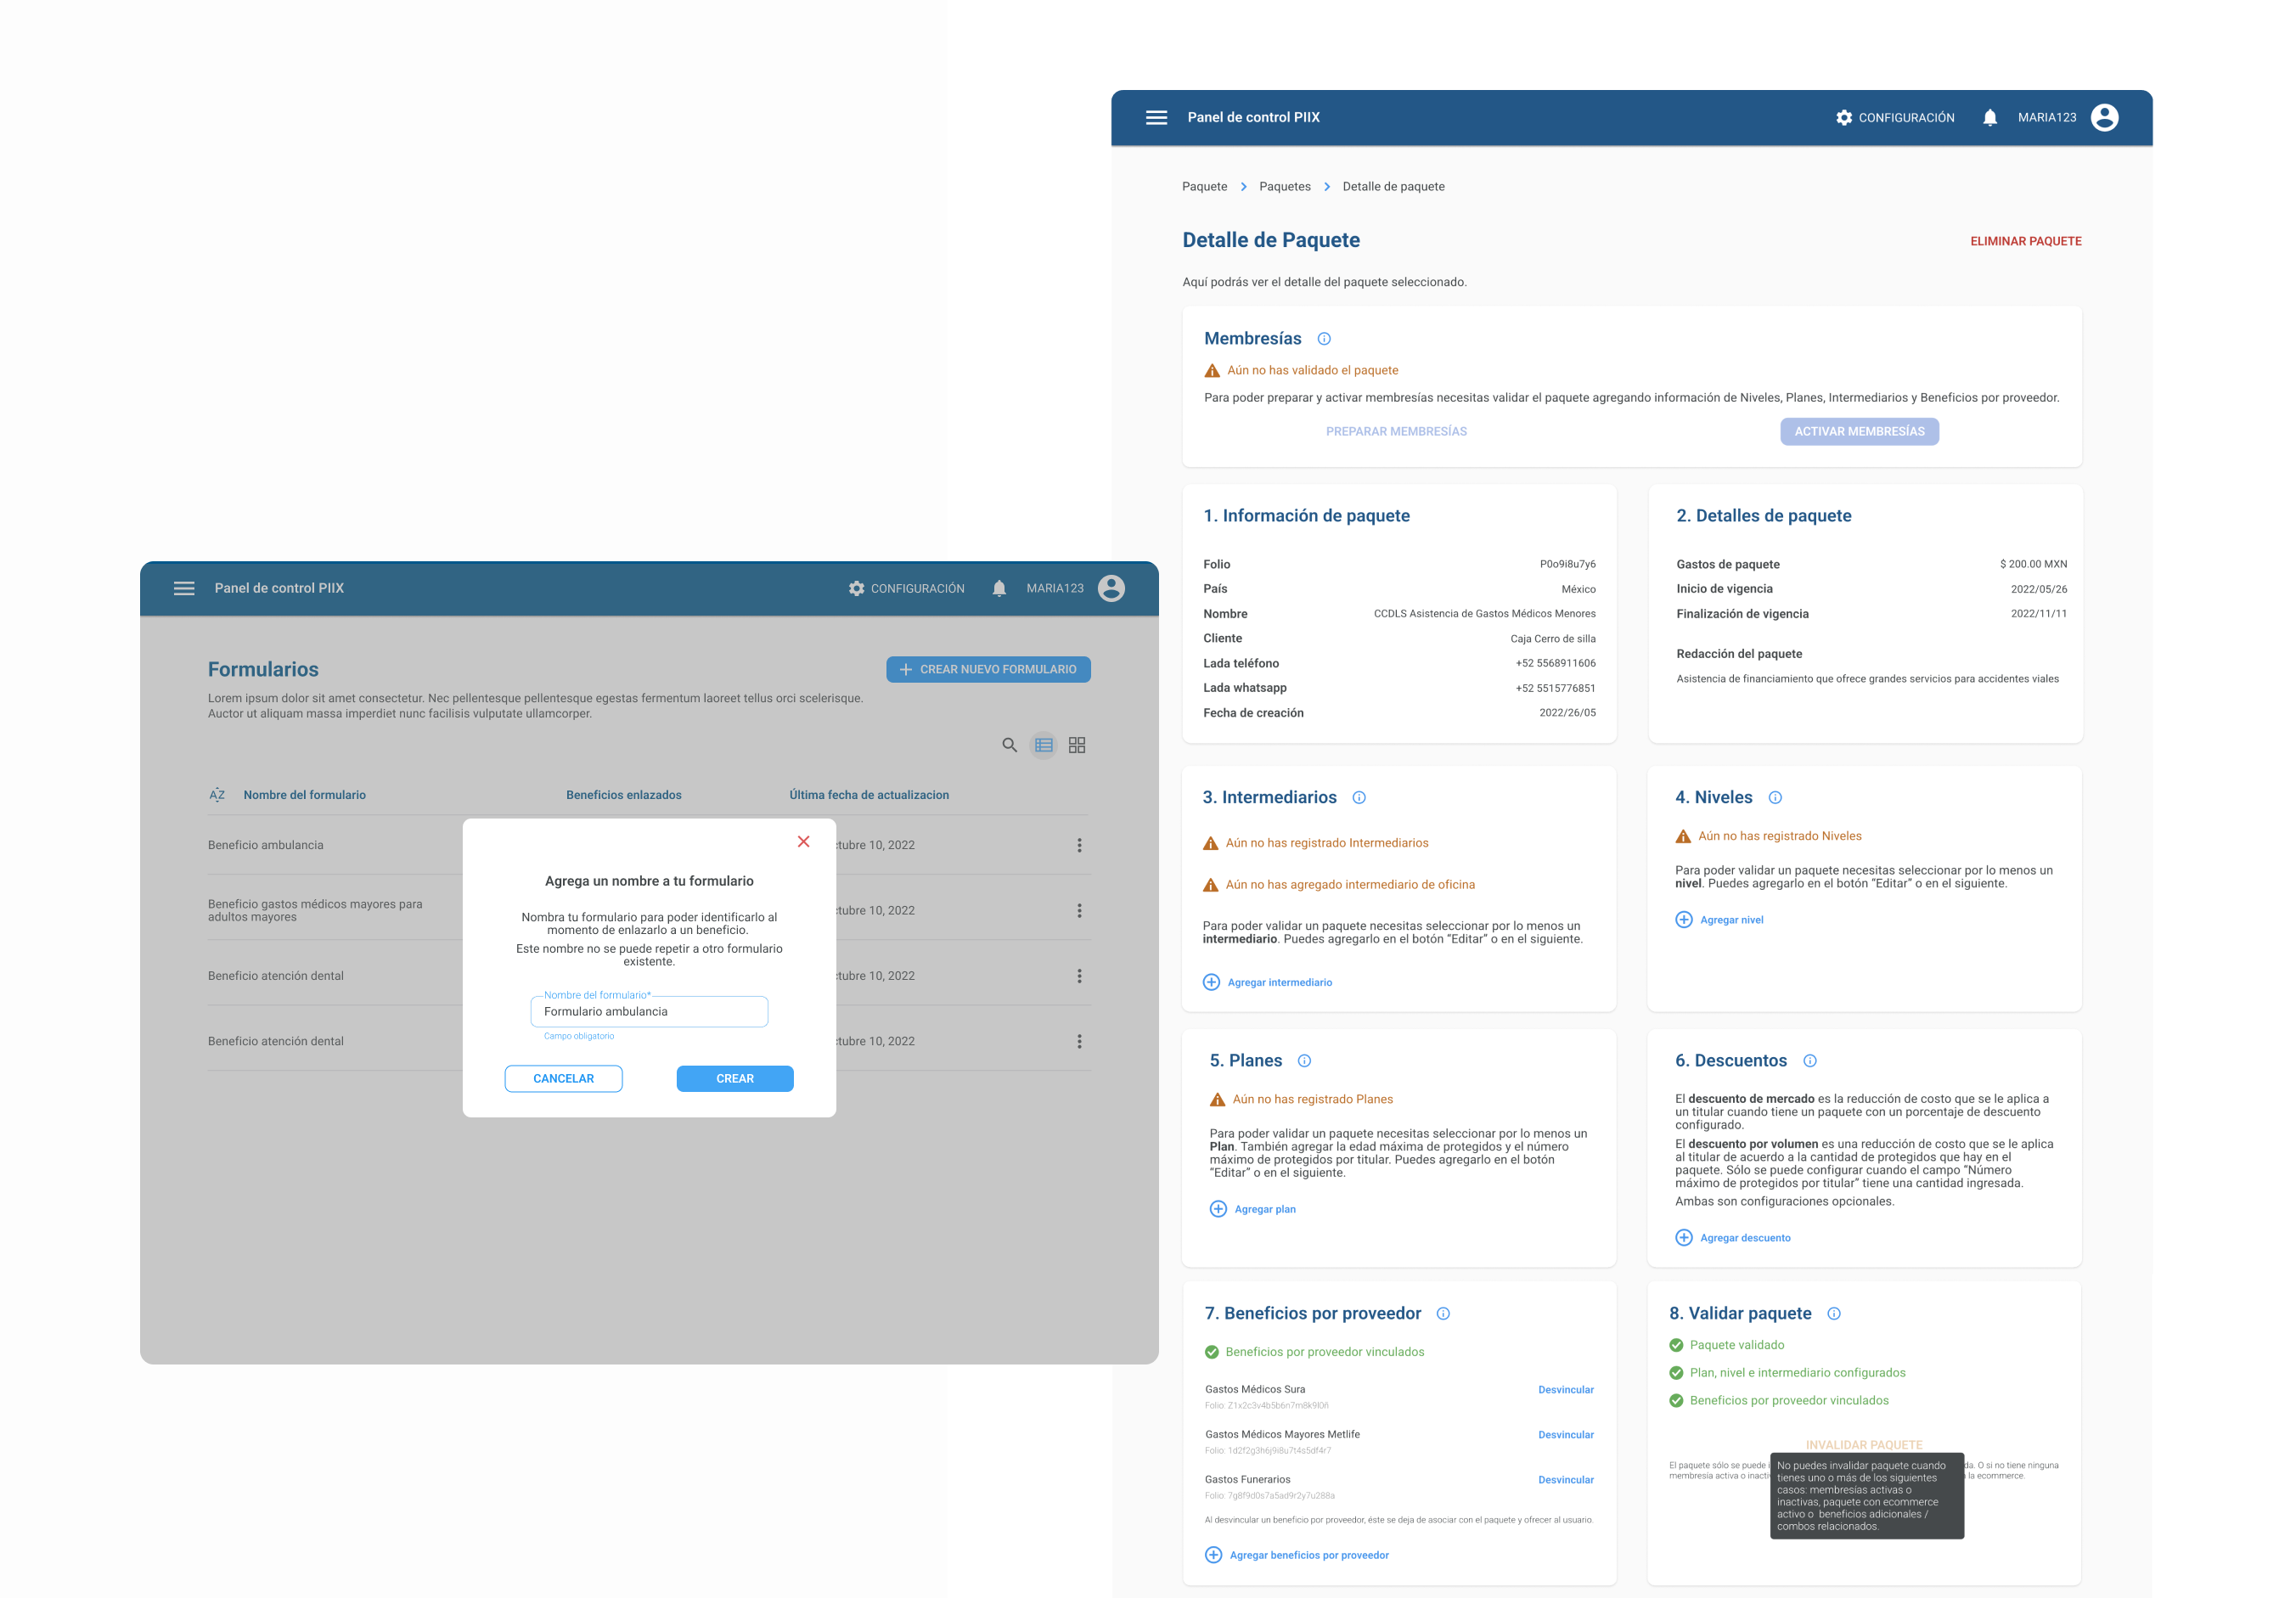This screenshot has height=1598, width=2296.
Task: Click info icon next to 6. Descuentos
Action: 1810,1061
